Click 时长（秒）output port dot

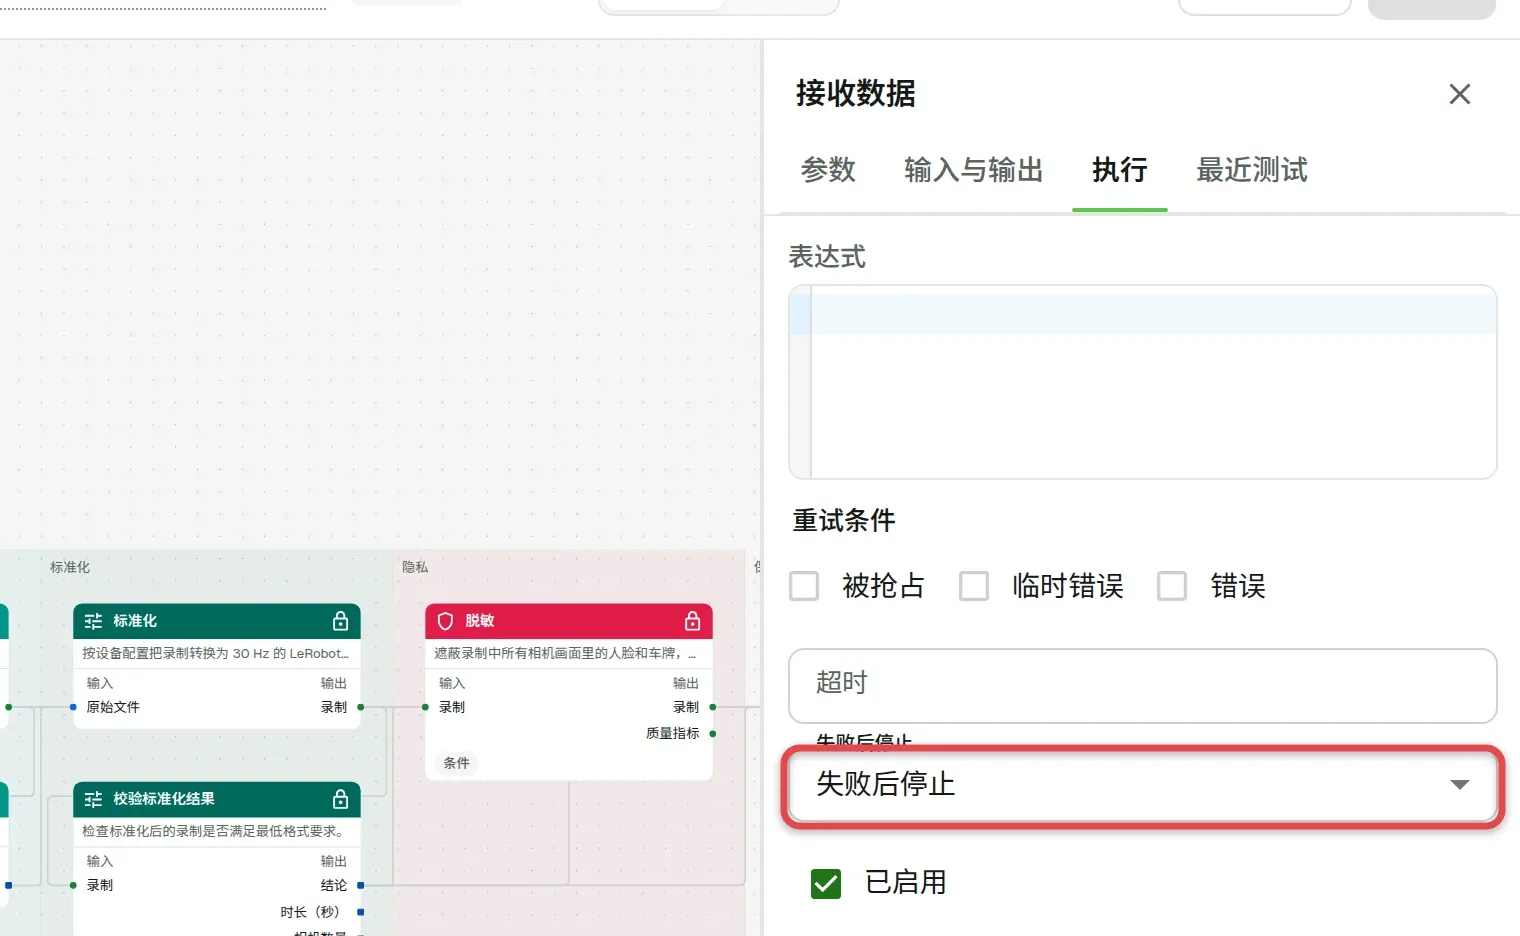(x=361, y=912)
